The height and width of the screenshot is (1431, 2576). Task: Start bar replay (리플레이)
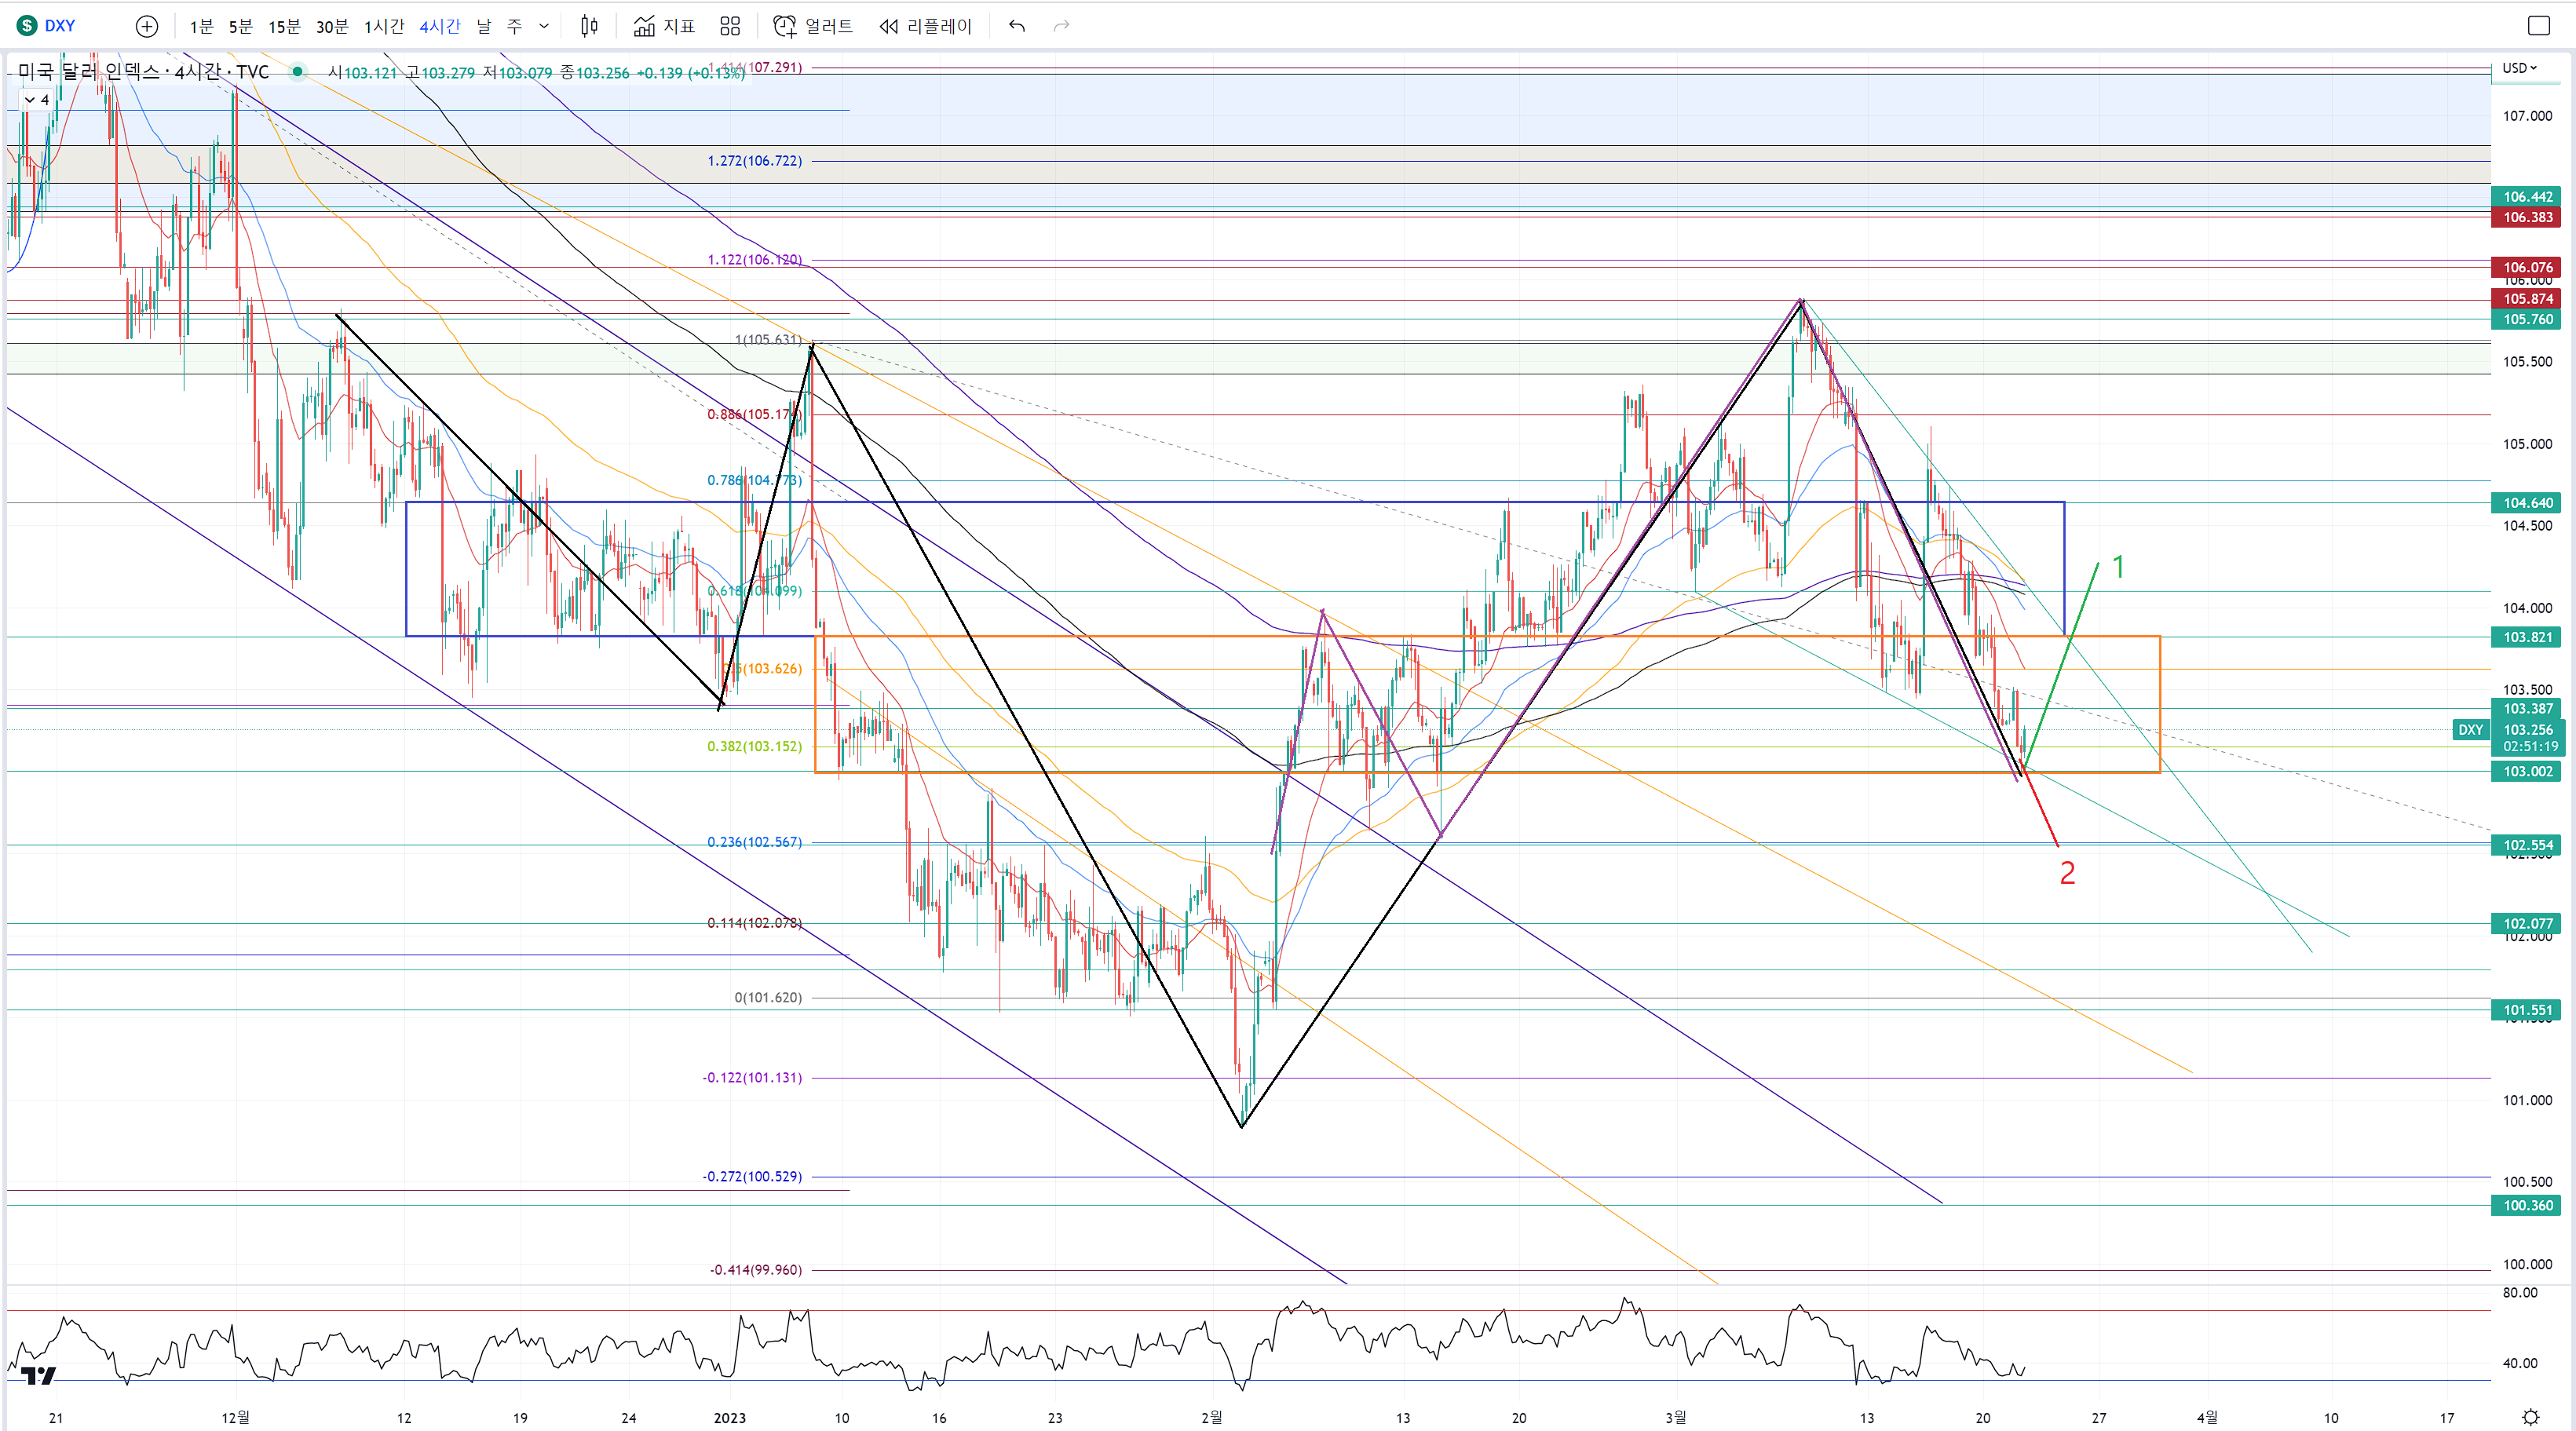point(926,26)
